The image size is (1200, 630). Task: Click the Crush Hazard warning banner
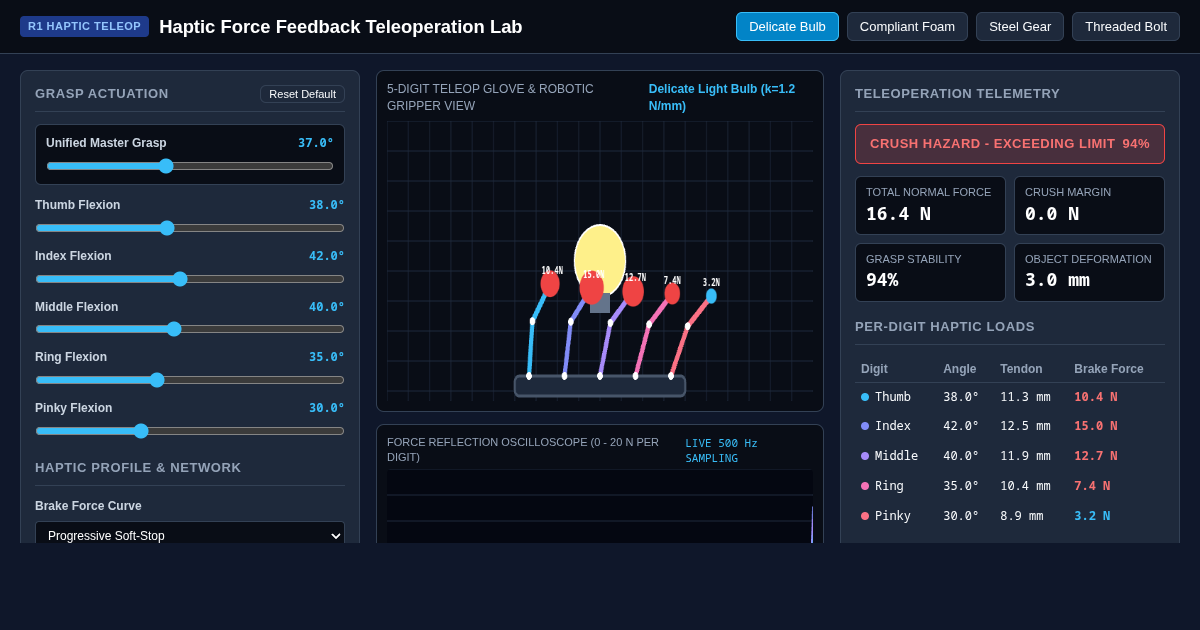point(1010,144)
